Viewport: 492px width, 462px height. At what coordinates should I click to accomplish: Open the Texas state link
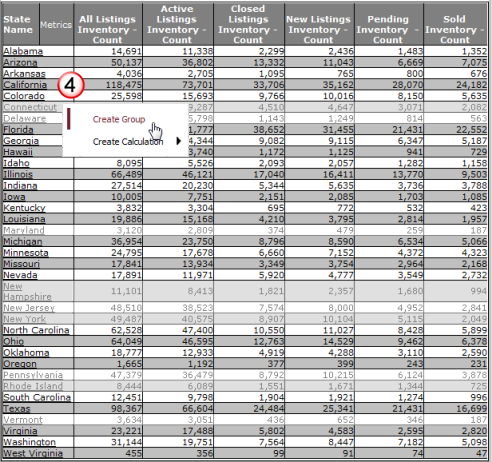(x=17, y=408)
